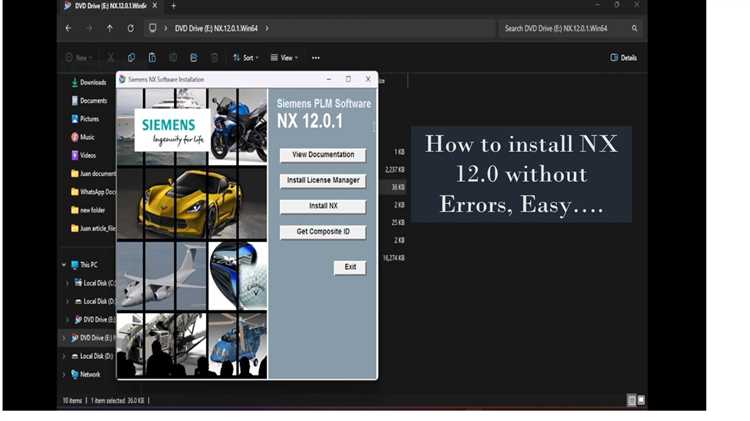Open Downloads in sidebar
This screenshot has height=421, width=750.
point(88,83)
